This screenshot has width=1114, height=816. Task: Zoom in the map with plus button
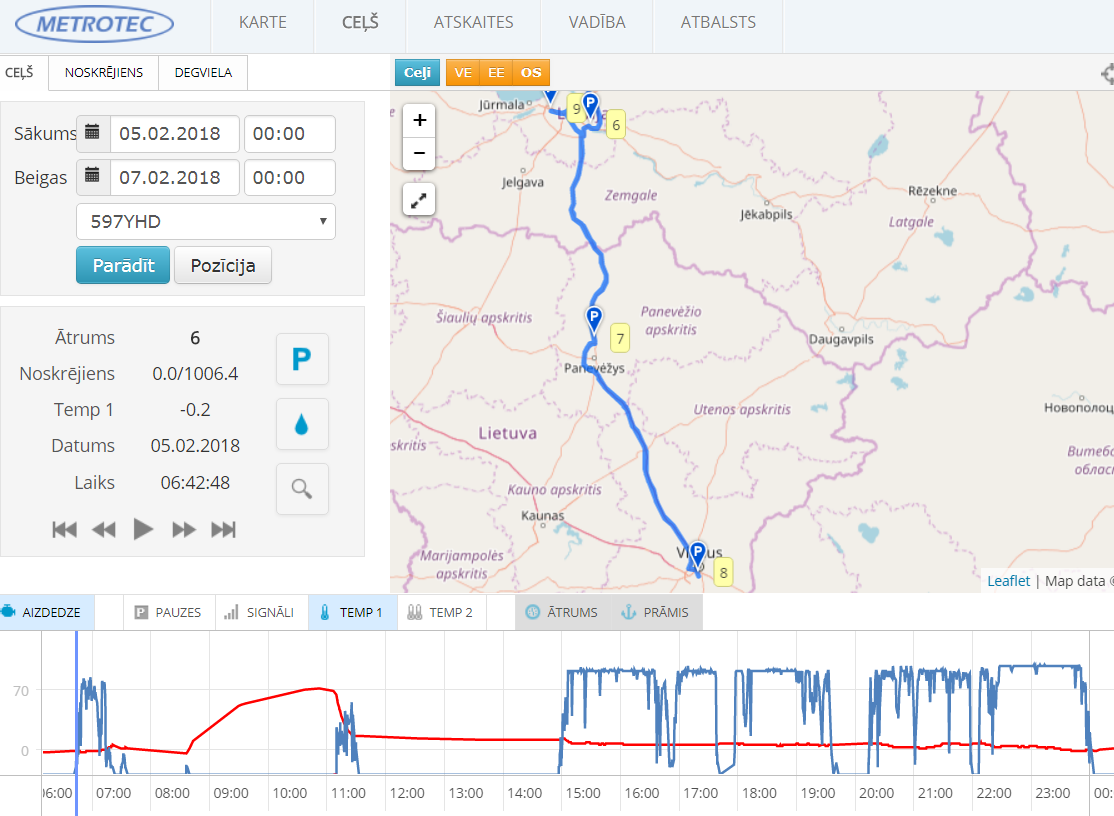pyautogui.click(x=419, y=120)
